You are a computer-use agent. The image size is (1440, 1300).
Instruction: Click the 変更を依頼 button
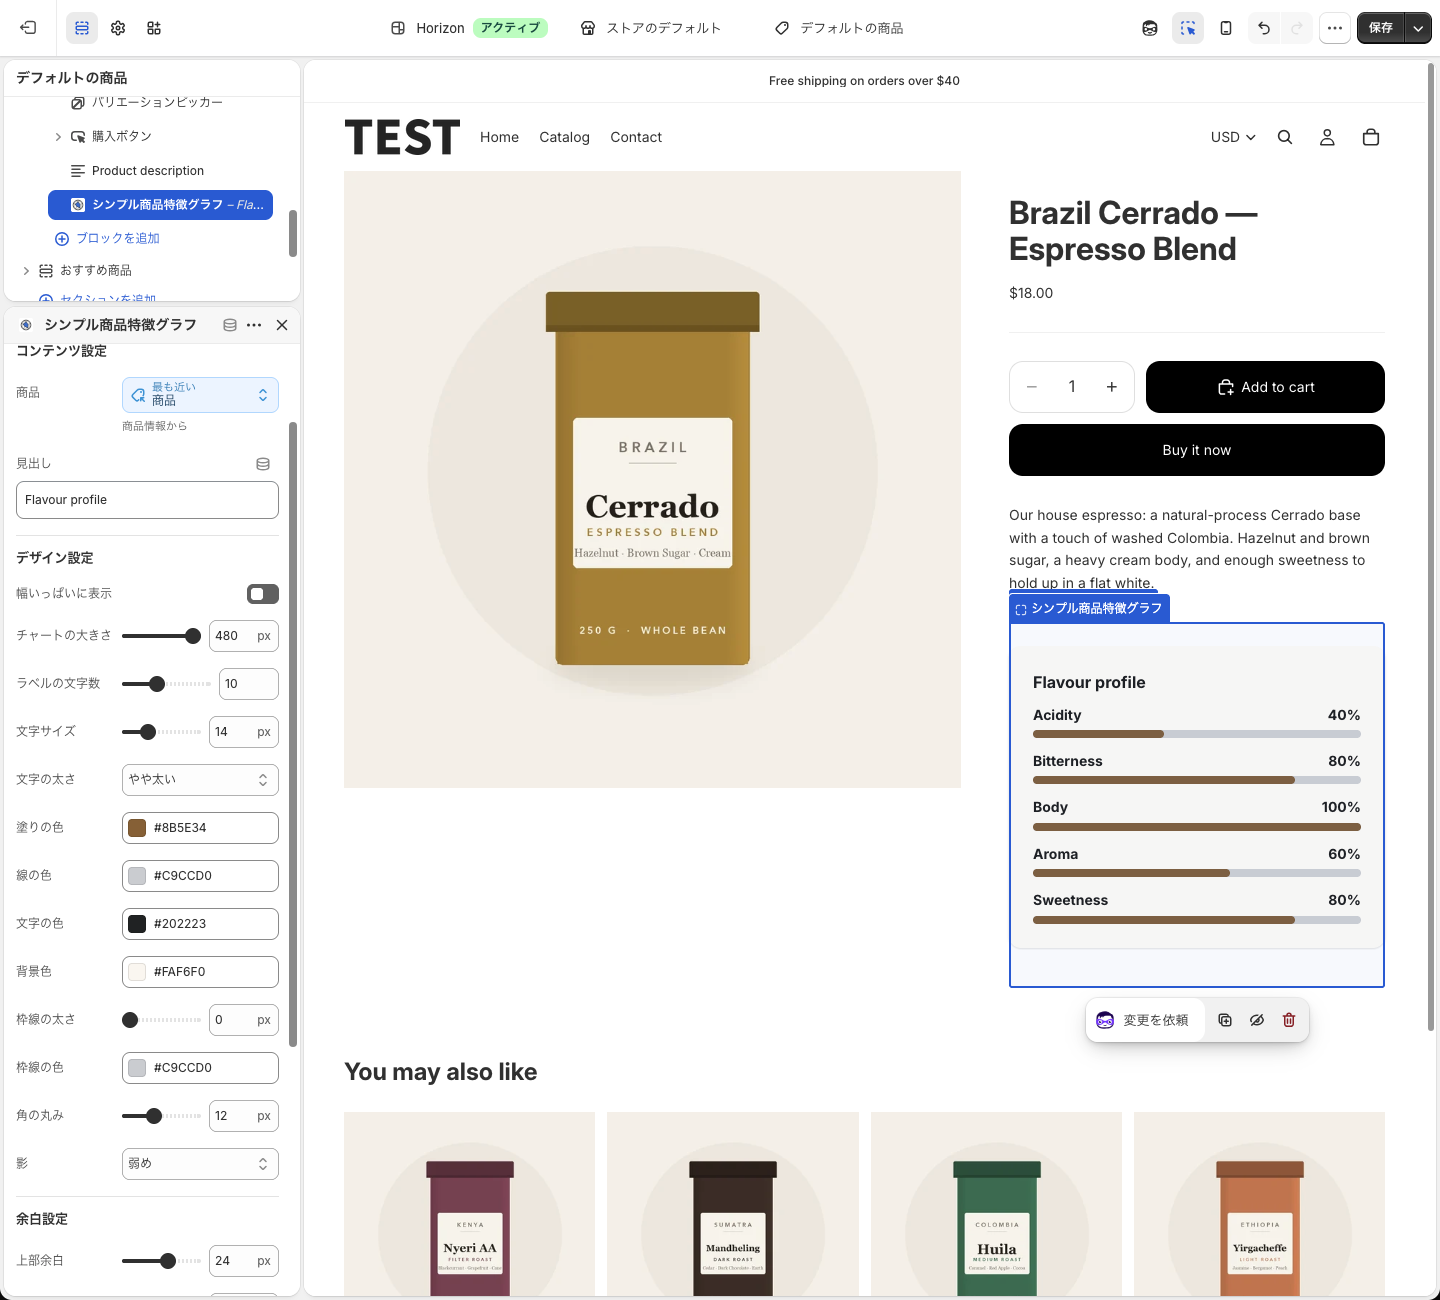pyautogui.click(x=1144, y=1020)
